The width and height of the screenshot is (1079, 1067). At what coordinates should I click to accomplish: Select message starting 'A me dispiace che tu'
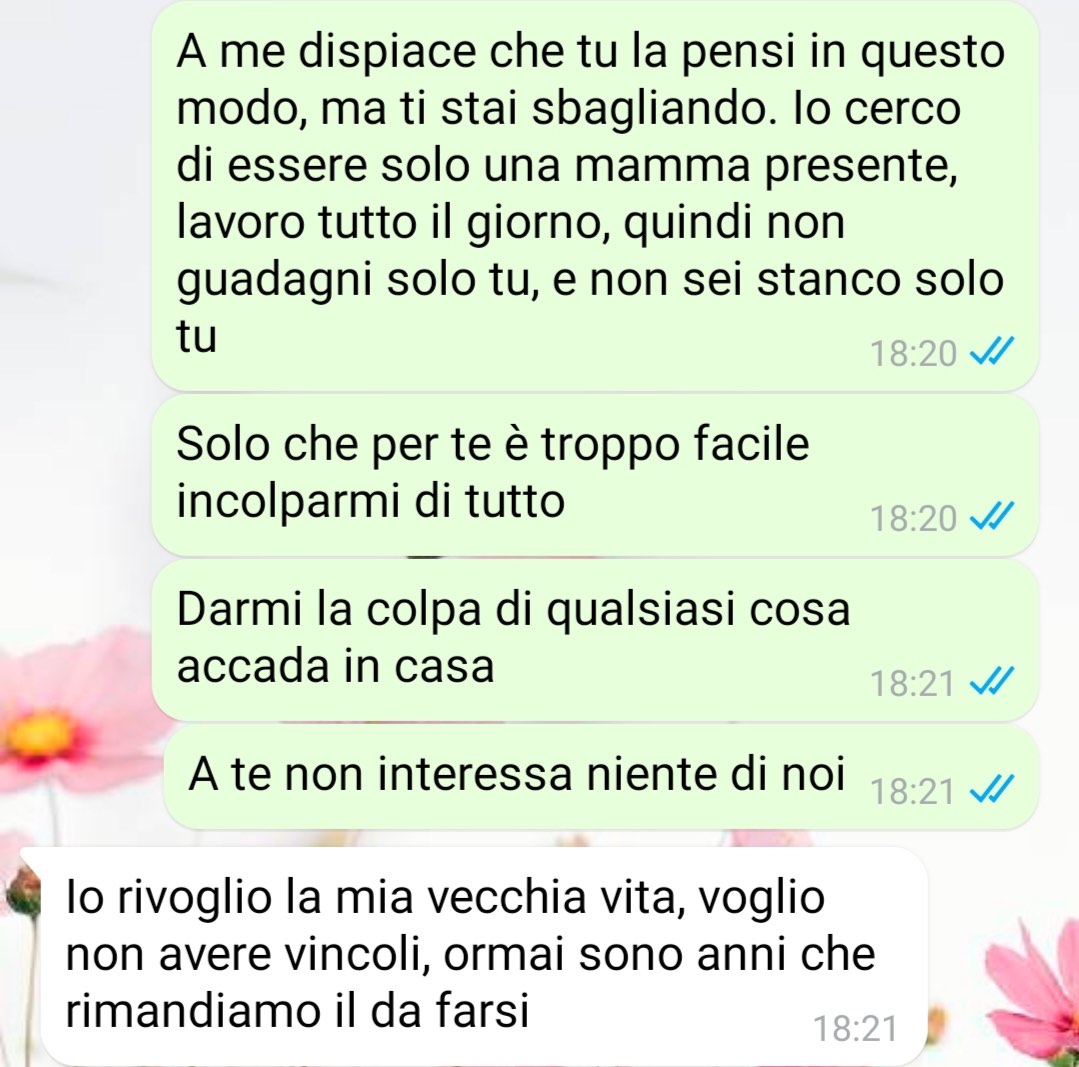point(595,195)
